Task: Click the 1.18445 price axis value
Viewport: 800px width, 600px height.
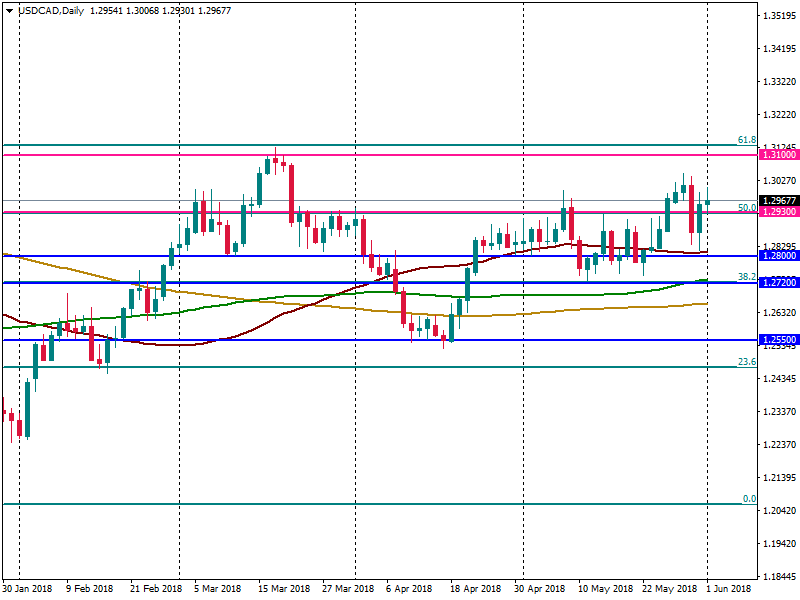Action: (x=779, y=577)
